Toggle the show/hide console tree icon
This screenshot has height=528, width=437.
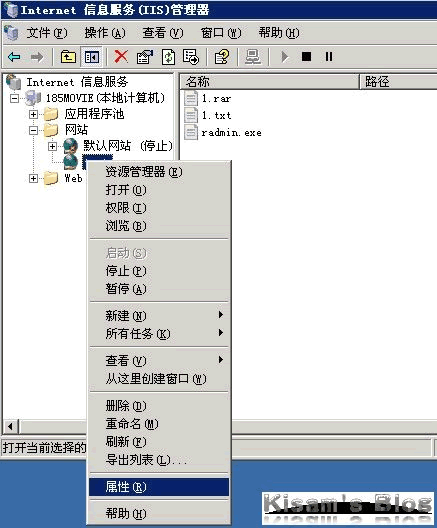pos(92,57)
